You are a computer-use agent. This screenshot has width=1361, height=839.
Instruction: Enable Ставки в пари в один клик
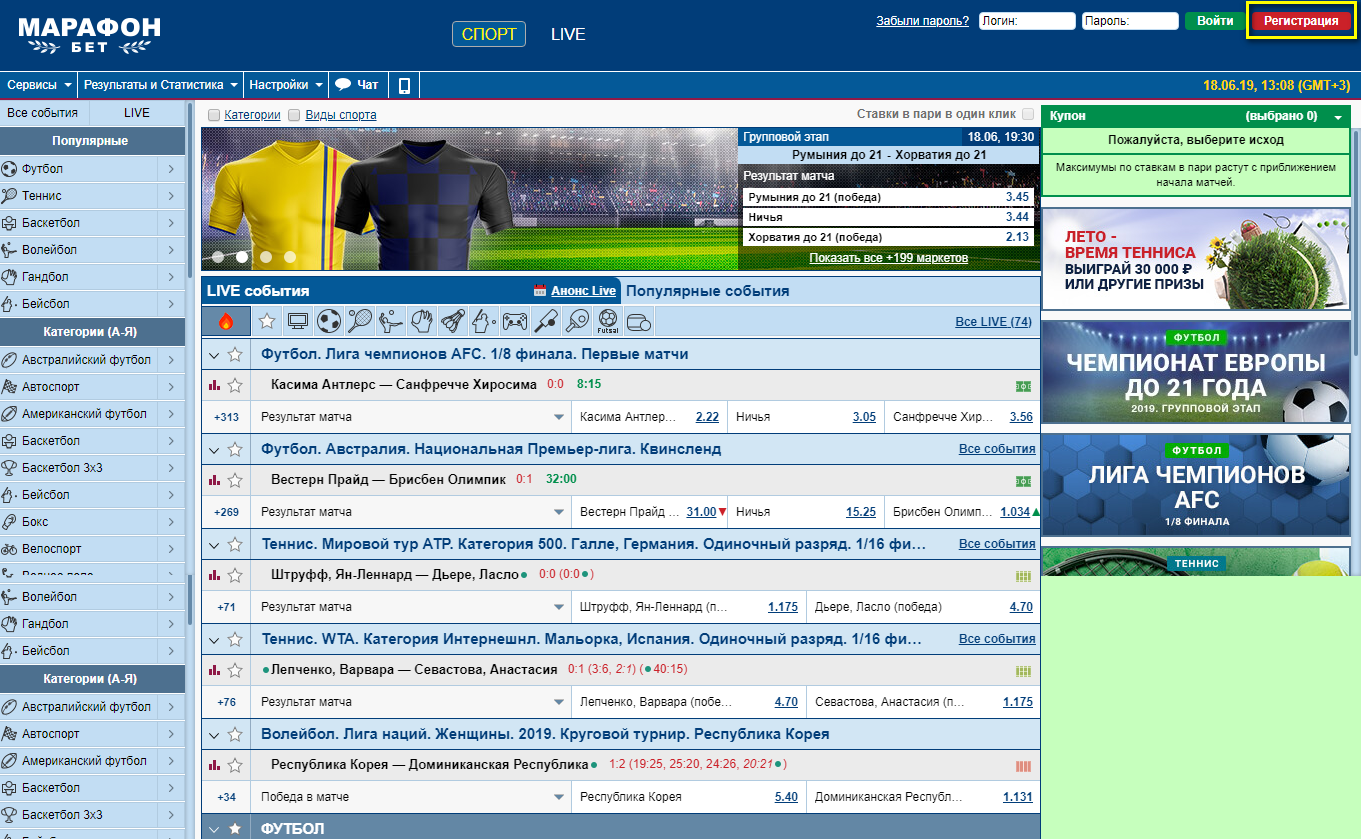point(1028,115)
